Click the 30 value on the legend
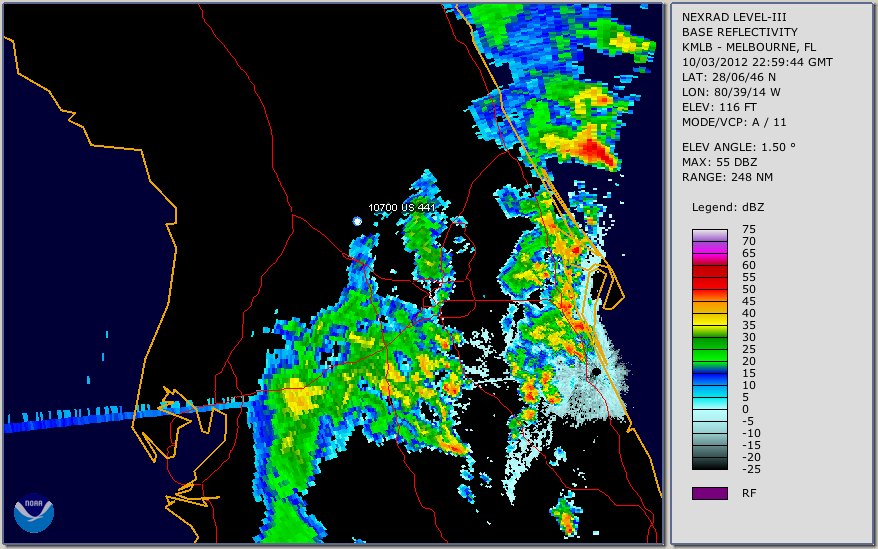The height and width of the screenshot is (549, 878). click(x=749, y=337)
